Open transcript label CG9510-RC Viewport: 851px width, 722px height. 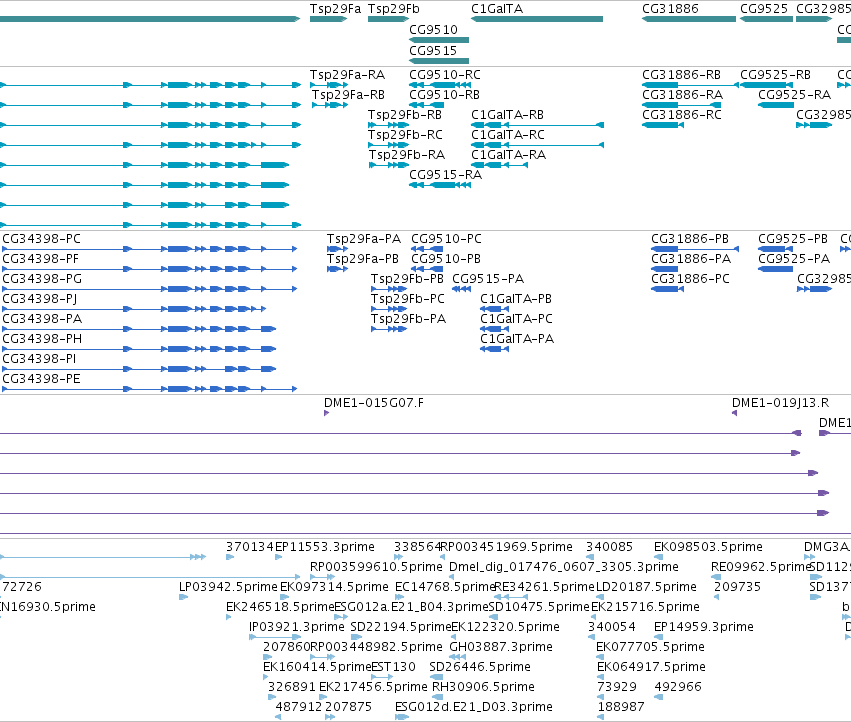[445, 74]
